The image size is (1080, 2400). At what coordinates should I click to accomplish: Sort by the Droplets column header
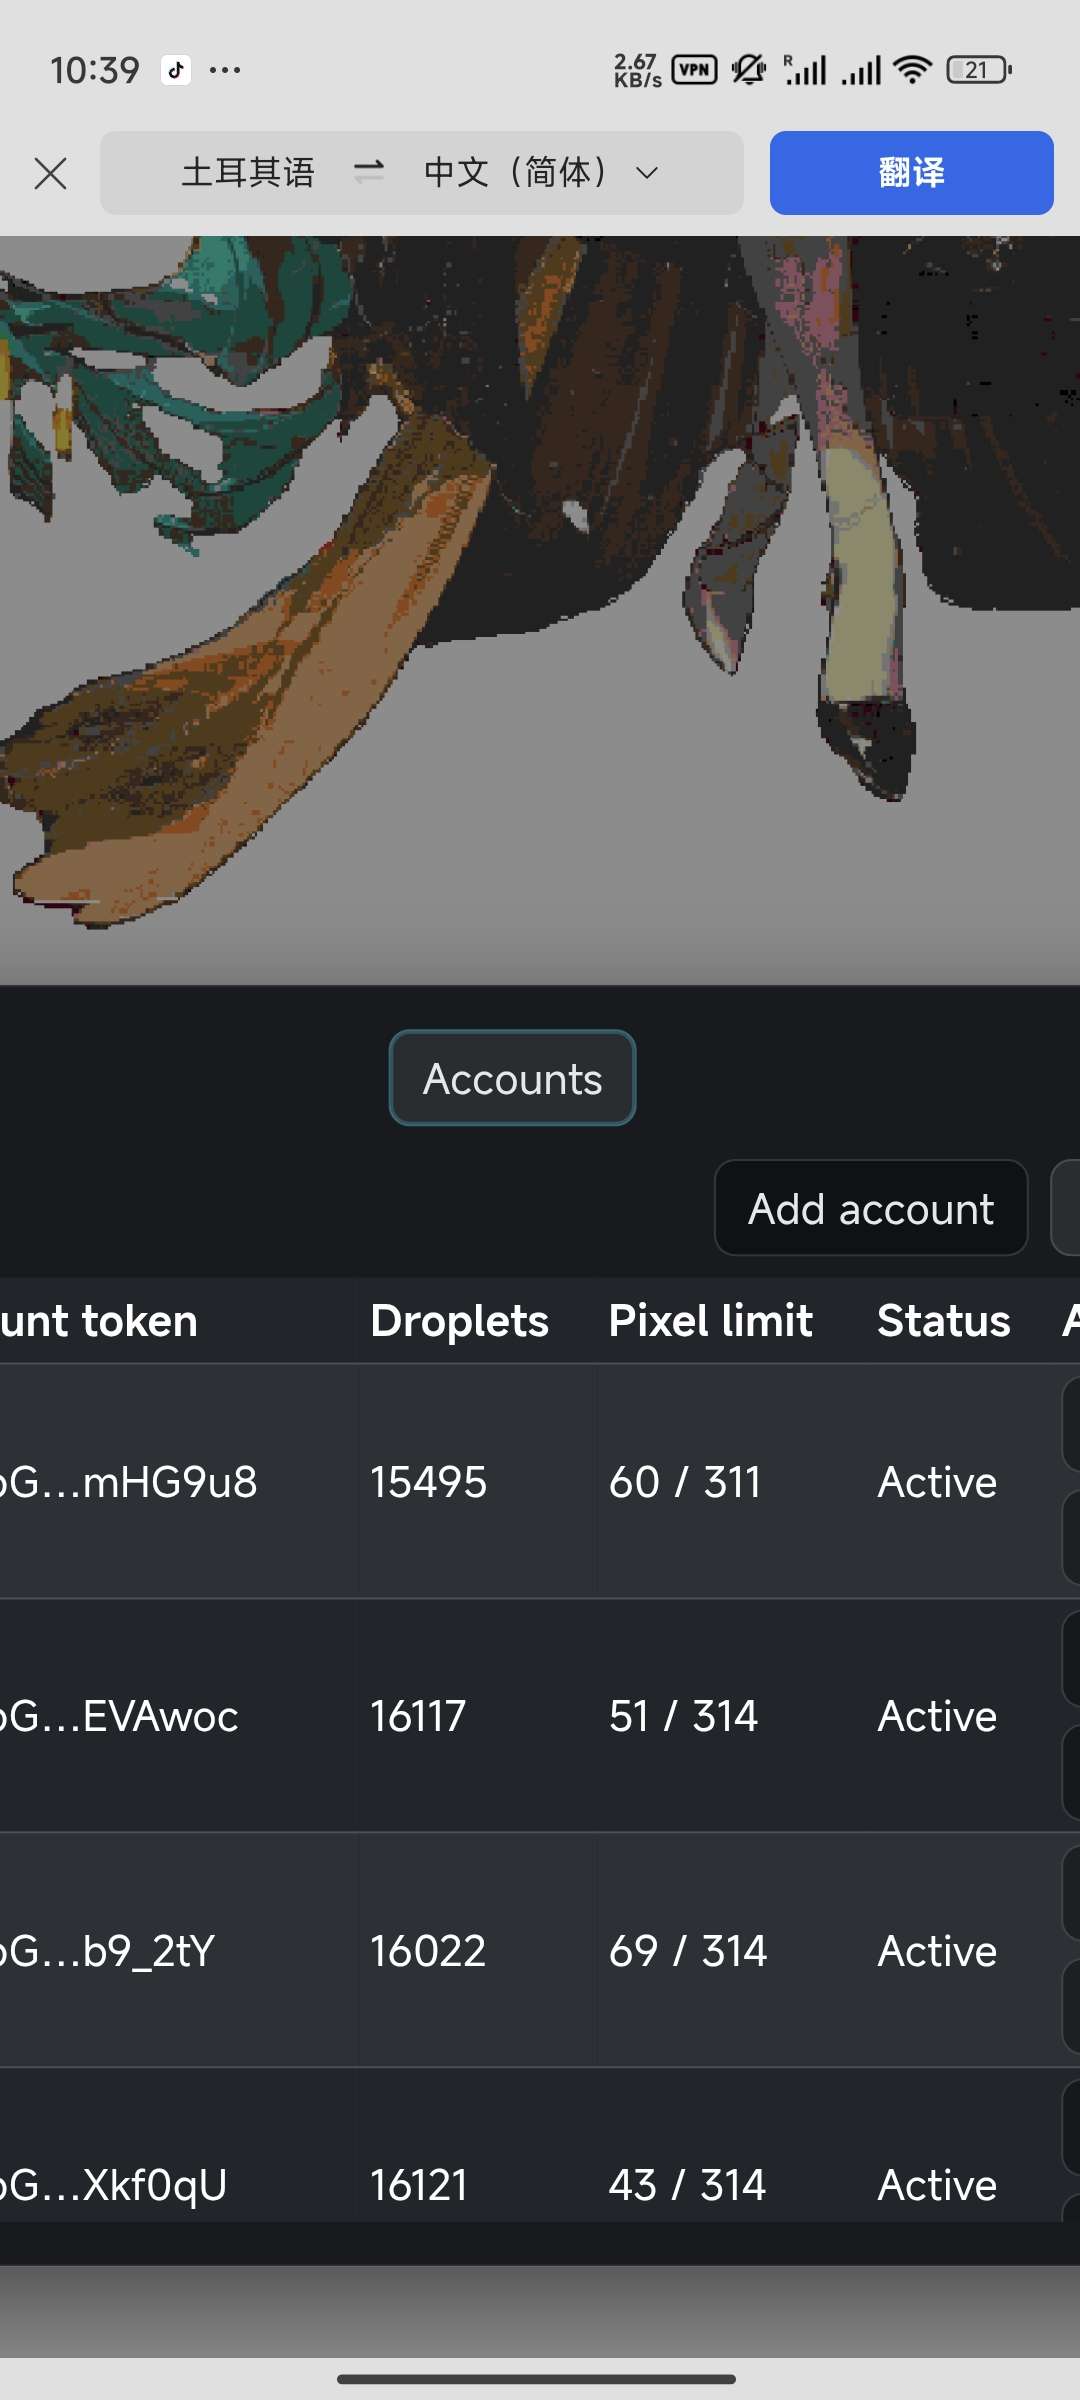click(460, 1321)
